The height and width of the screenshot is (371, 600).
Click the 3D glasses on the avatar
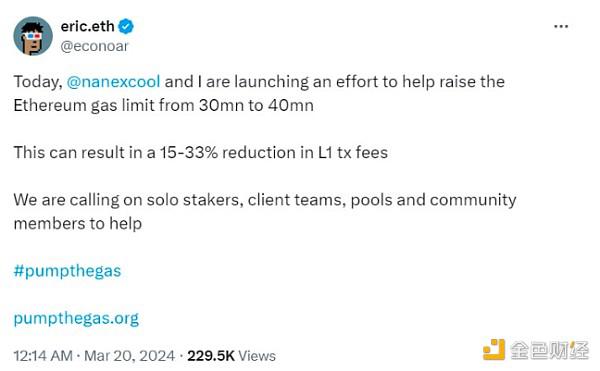(x=32, y=36)
